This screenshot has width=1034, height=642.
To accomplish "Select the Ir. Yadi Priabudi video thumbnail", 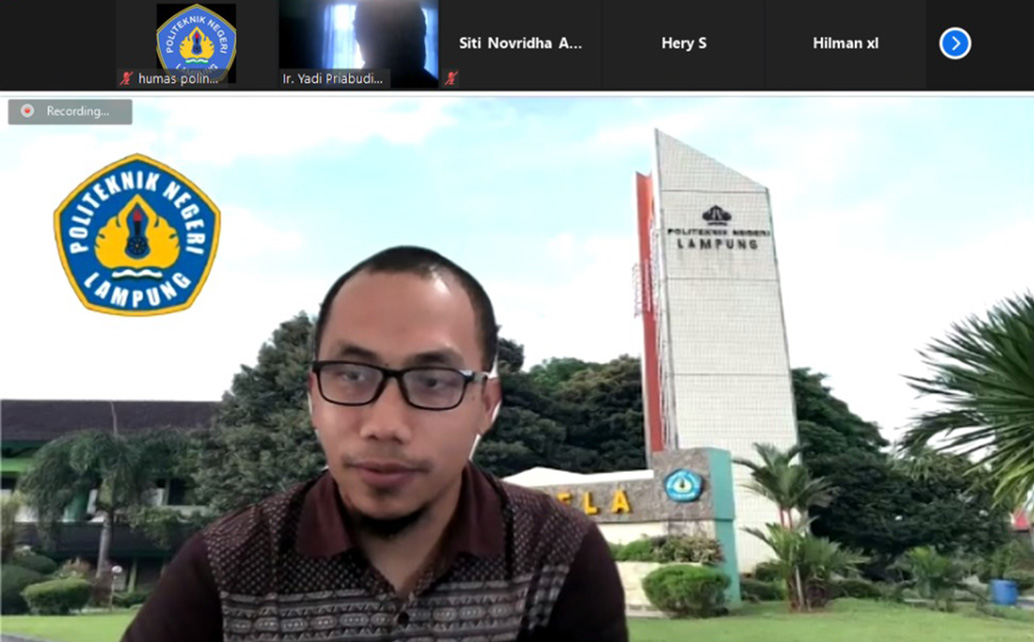I will coord(358,40).
